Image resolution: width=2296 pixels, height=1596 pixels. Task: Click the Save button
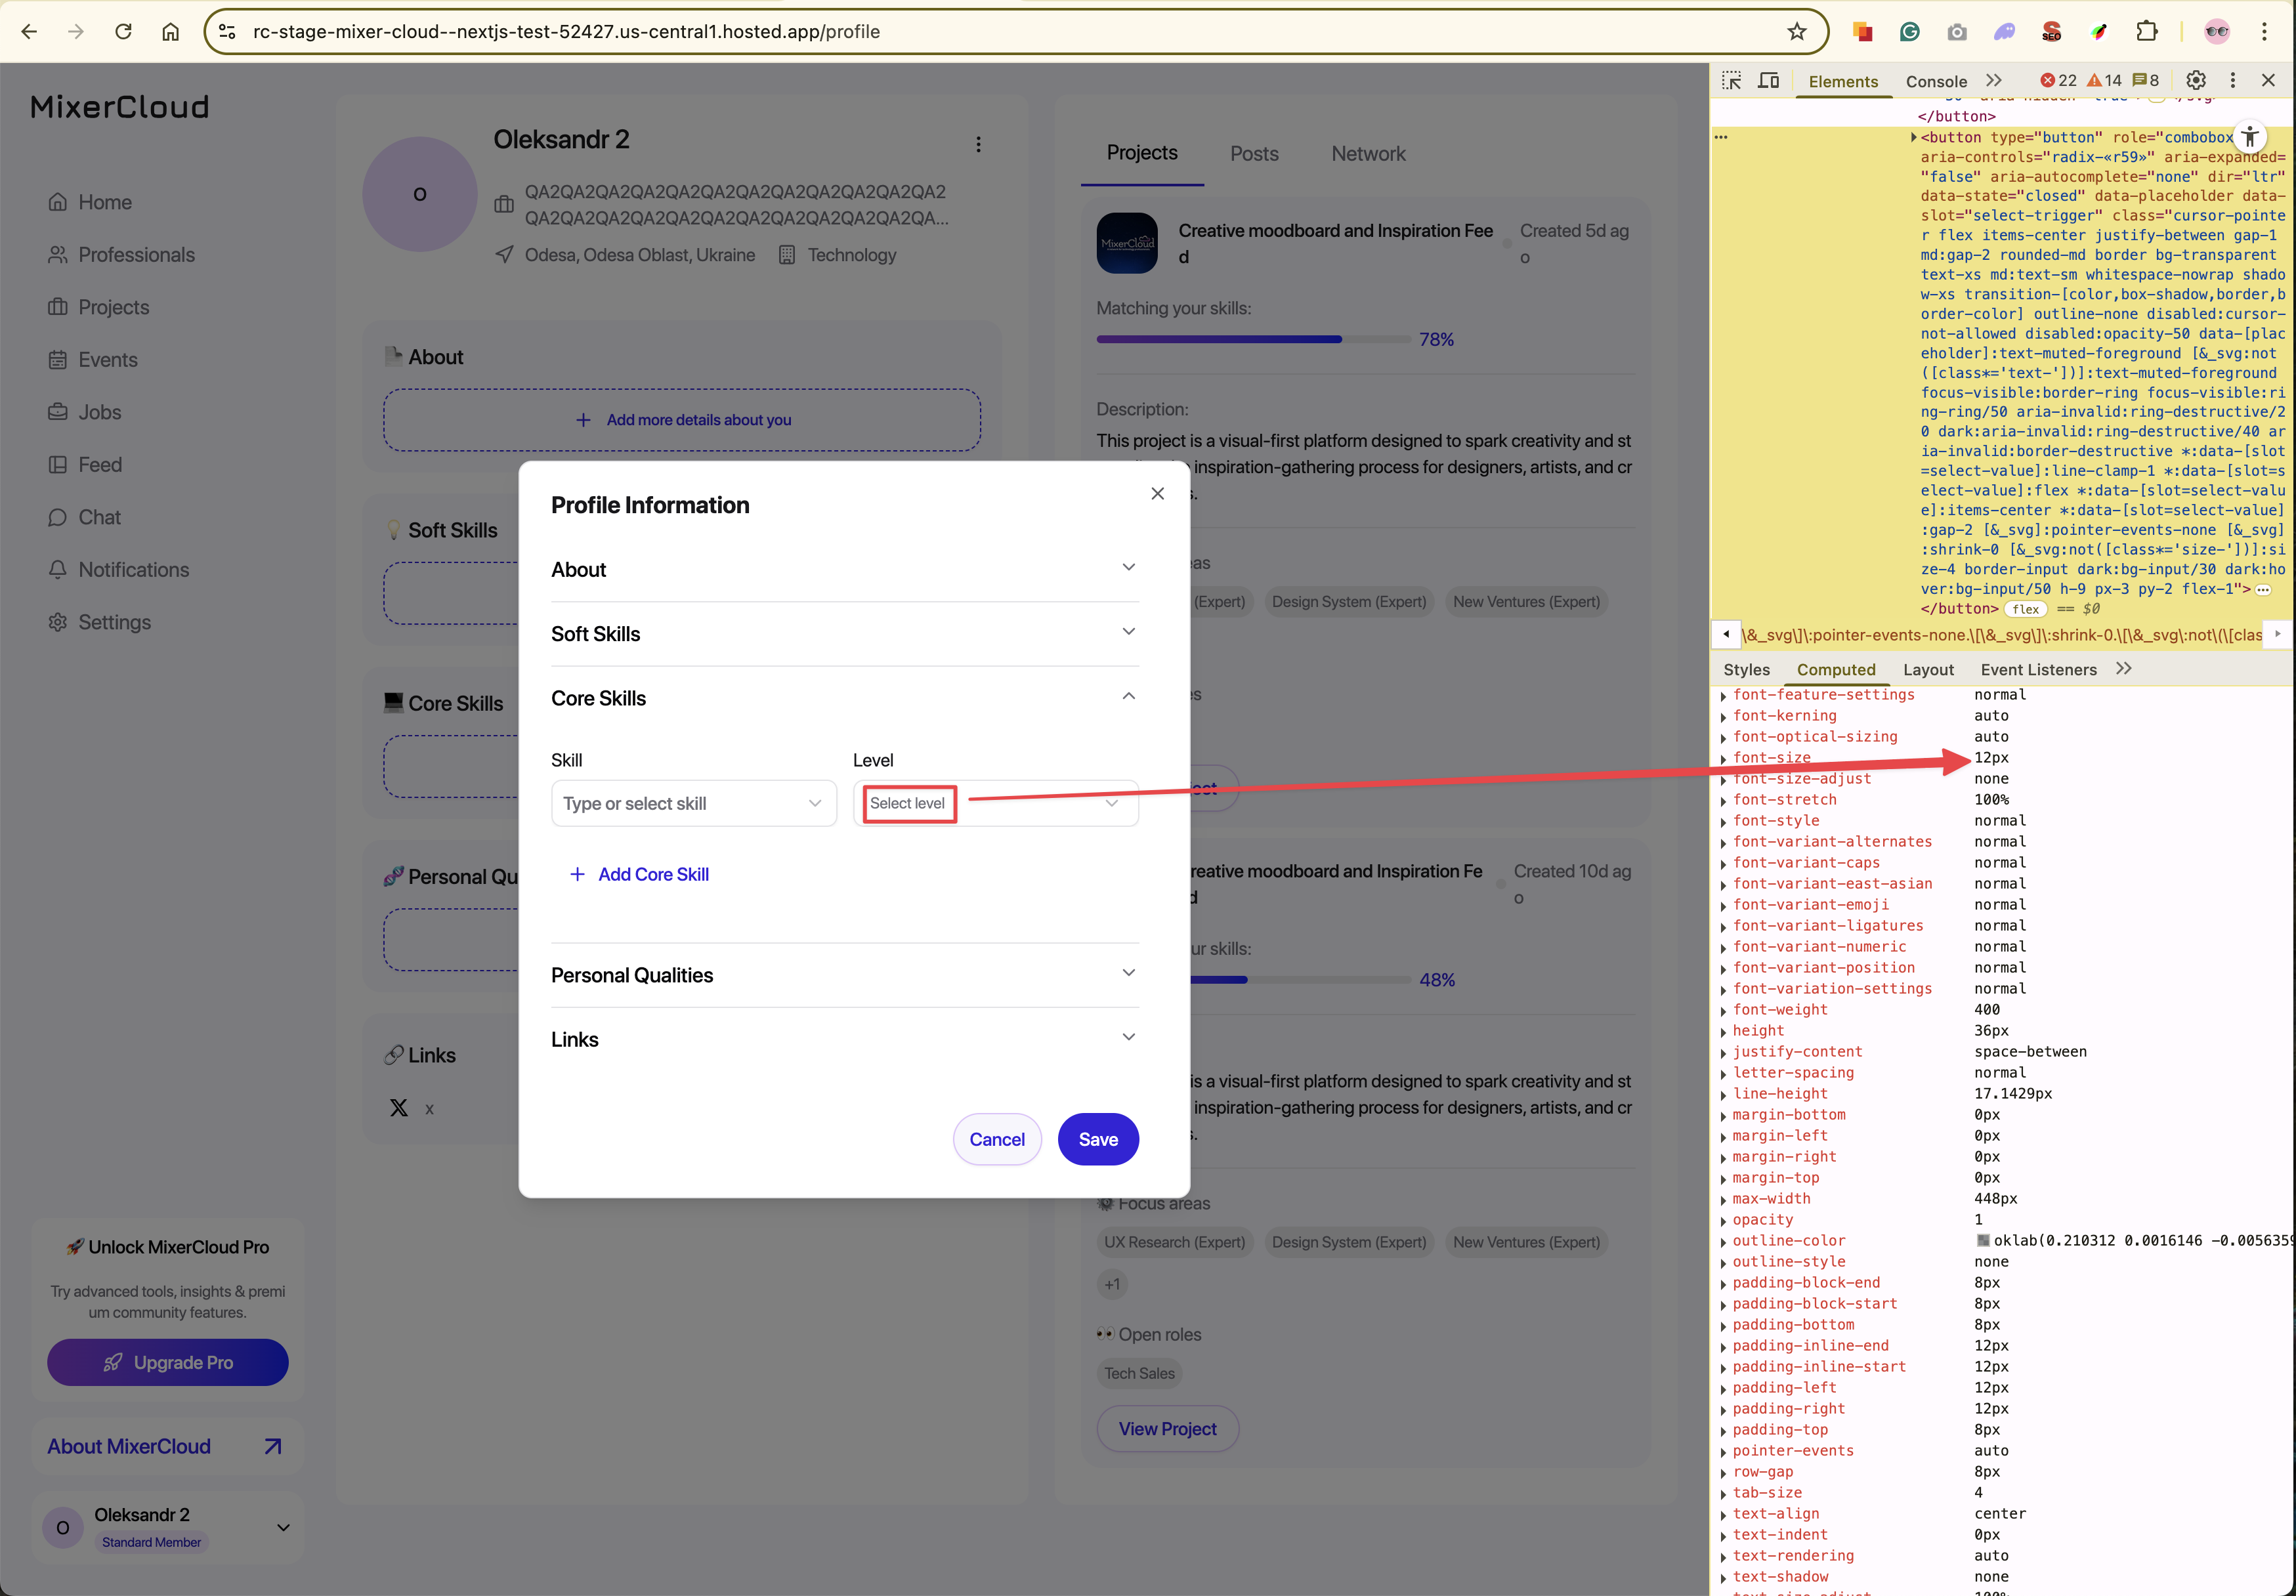[1097, 1139]
